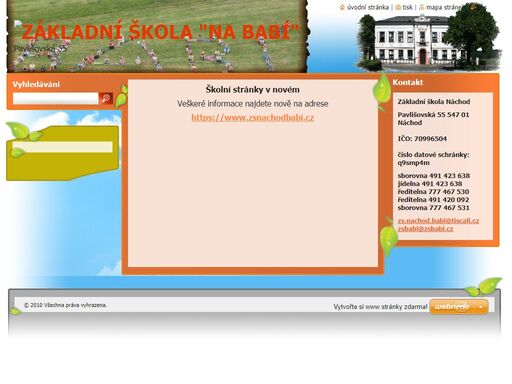Click the RSS icon over the tree

474,7
